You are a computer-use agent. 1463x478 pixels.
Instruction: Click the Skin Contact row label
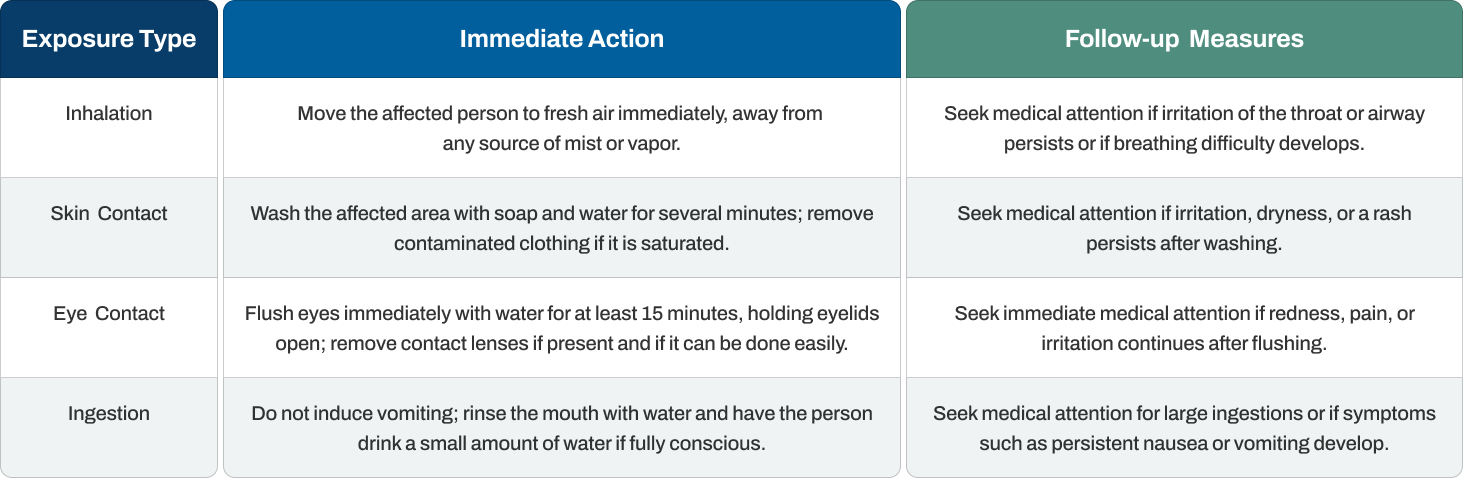tap(109, 213)
